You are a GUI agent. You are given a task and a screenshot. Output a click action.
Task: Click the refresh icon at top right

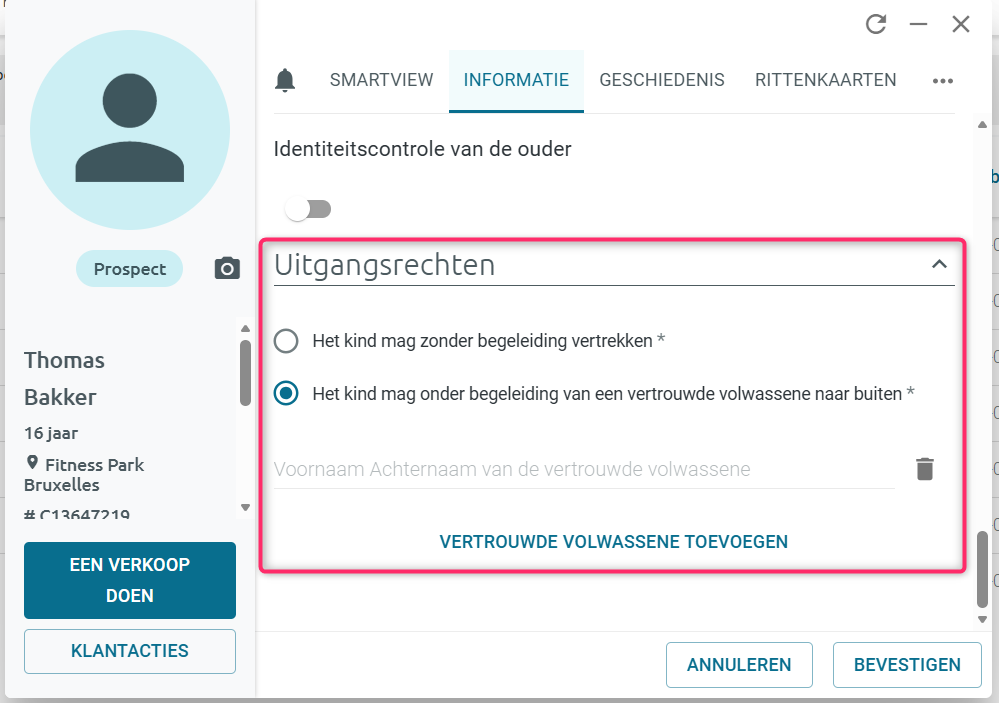click(x=876, y=24)
